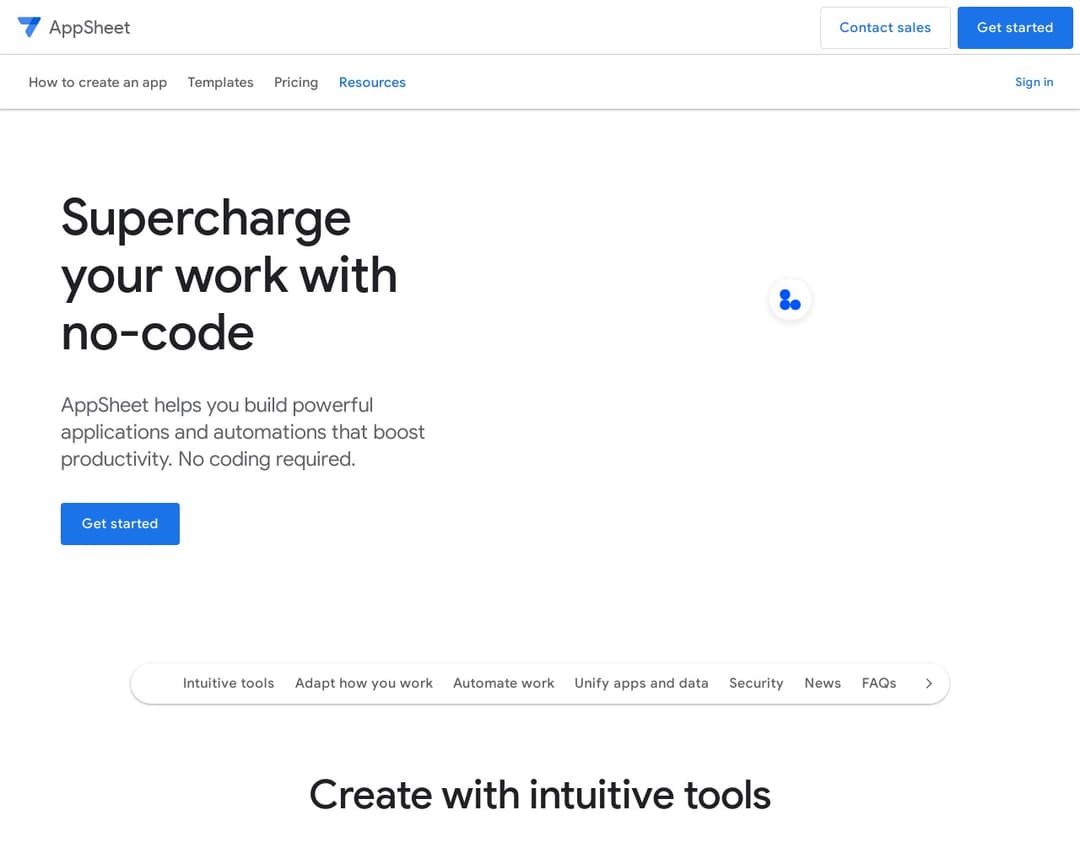Image resolution: width=1080 pixels, height=864 pixels.
Task: Click the Create with intuitive tools heading
Action: [x=540, y=794]
